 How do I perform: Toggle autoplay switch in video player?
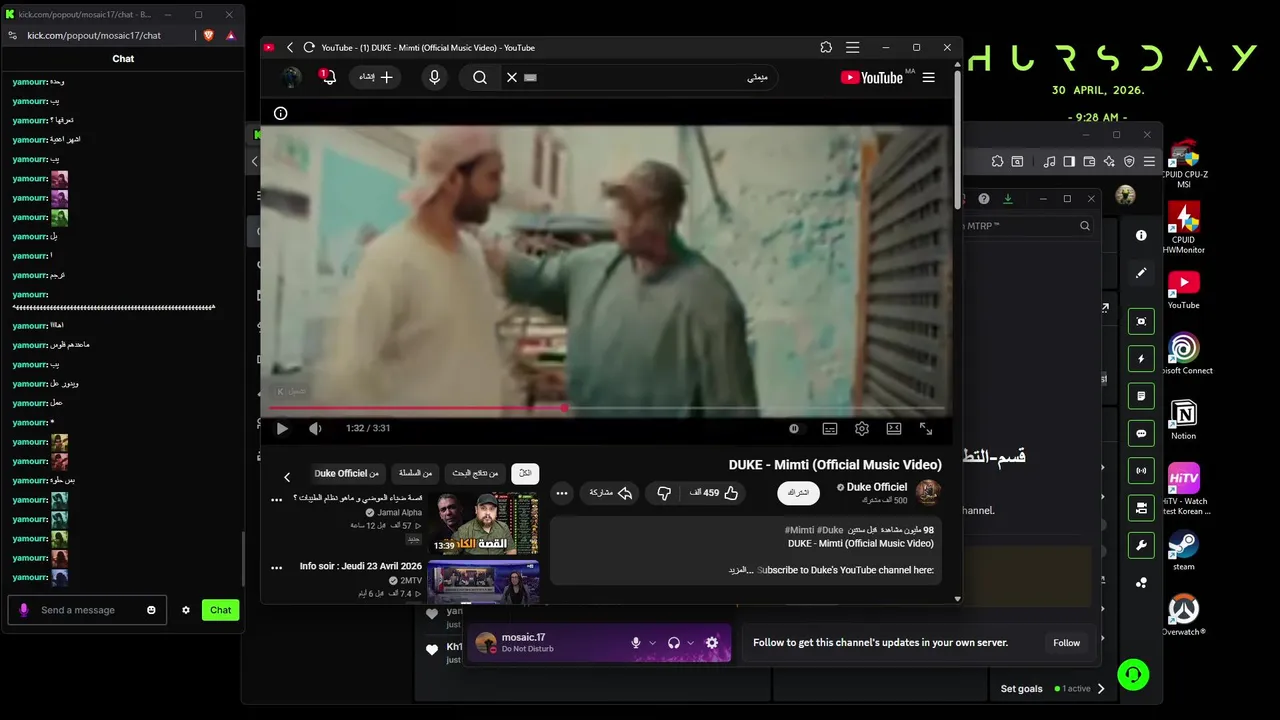tap(794, 429)
